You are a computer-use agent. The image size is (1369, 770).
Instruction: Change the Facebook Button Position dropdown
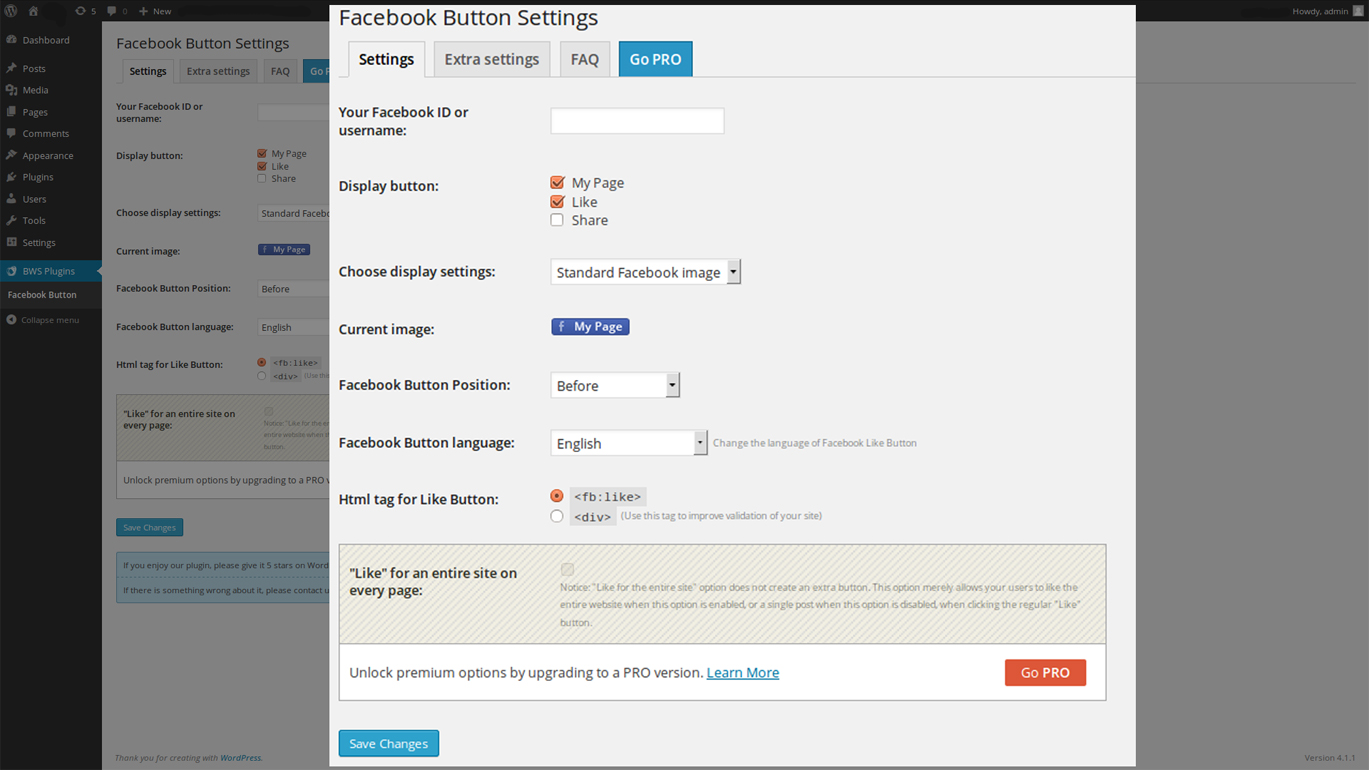[x=614, y=384]
